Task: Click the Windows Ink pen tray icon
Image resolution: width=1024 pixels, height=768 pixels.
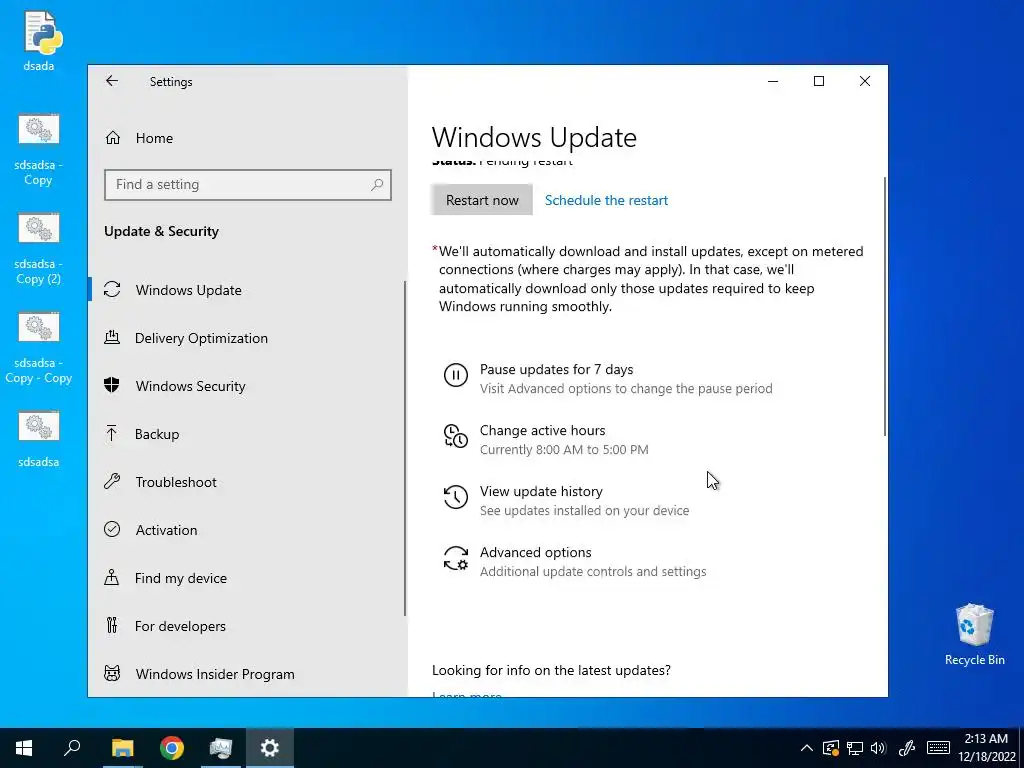Action: click(906, 748)
